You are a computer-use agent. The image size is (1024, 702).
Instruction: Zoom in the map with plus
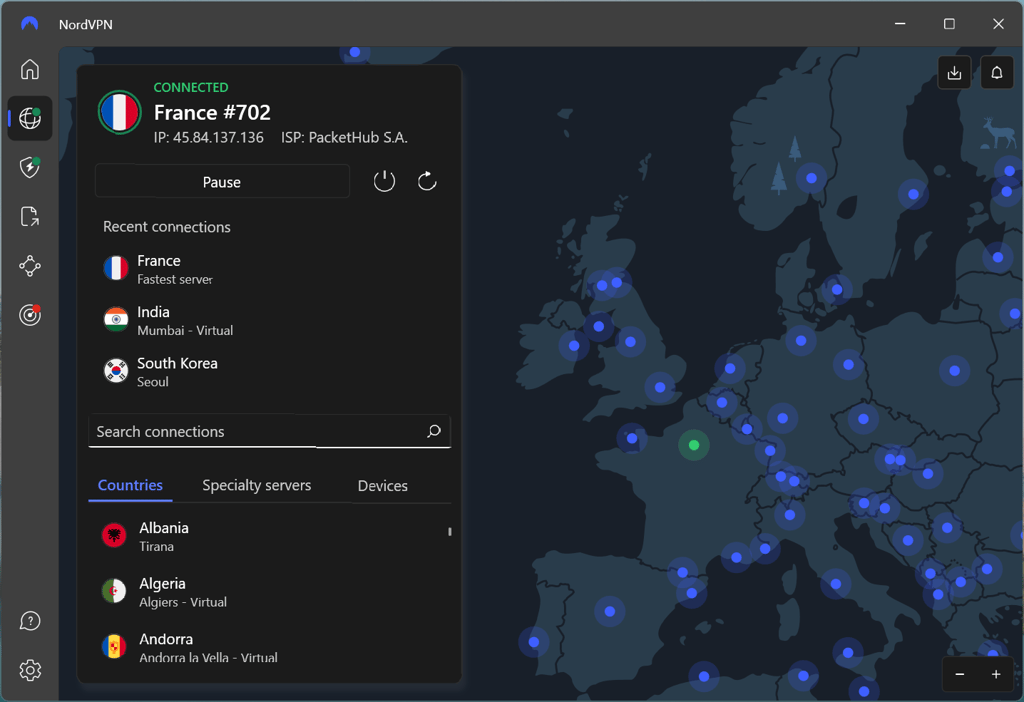coord(996,674)
